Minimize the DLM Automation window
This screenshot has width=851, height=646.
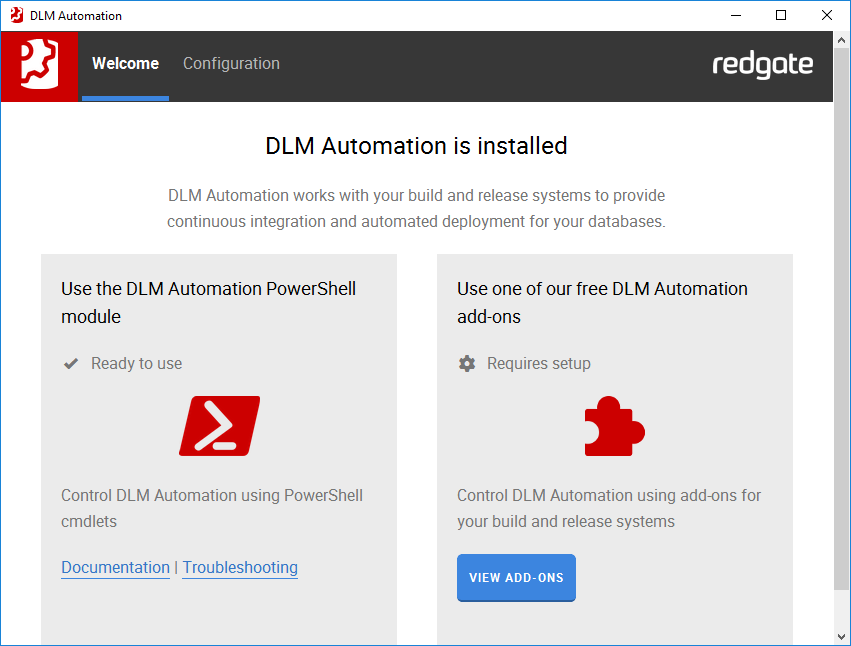tap(736, 16)
